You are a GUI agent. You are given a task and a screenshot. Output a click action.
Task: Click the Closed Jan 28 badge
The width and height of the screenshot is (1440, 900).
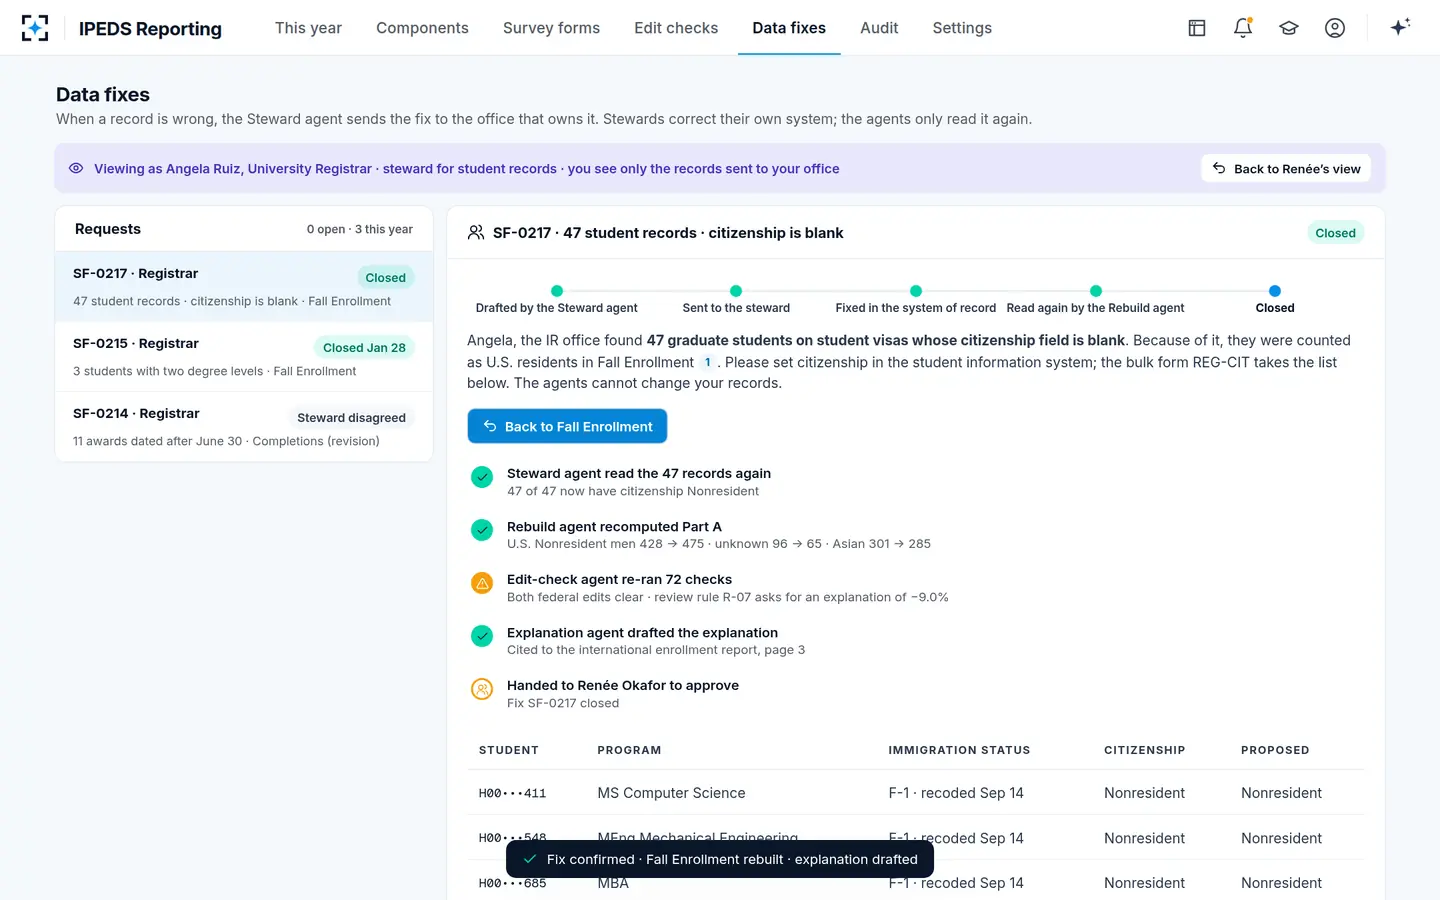click(x=364, y=348)
